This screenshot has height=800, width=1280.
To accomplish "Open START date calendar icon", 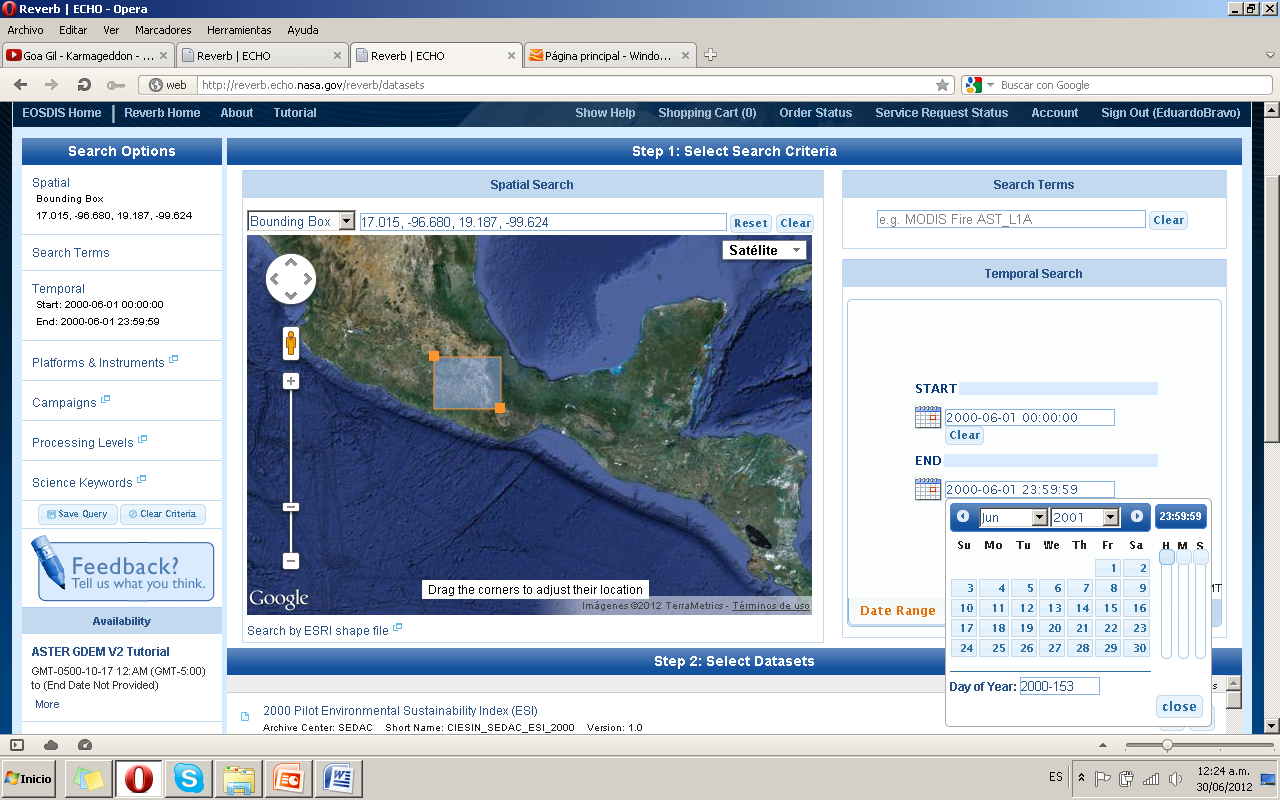I will pos(927,417).
